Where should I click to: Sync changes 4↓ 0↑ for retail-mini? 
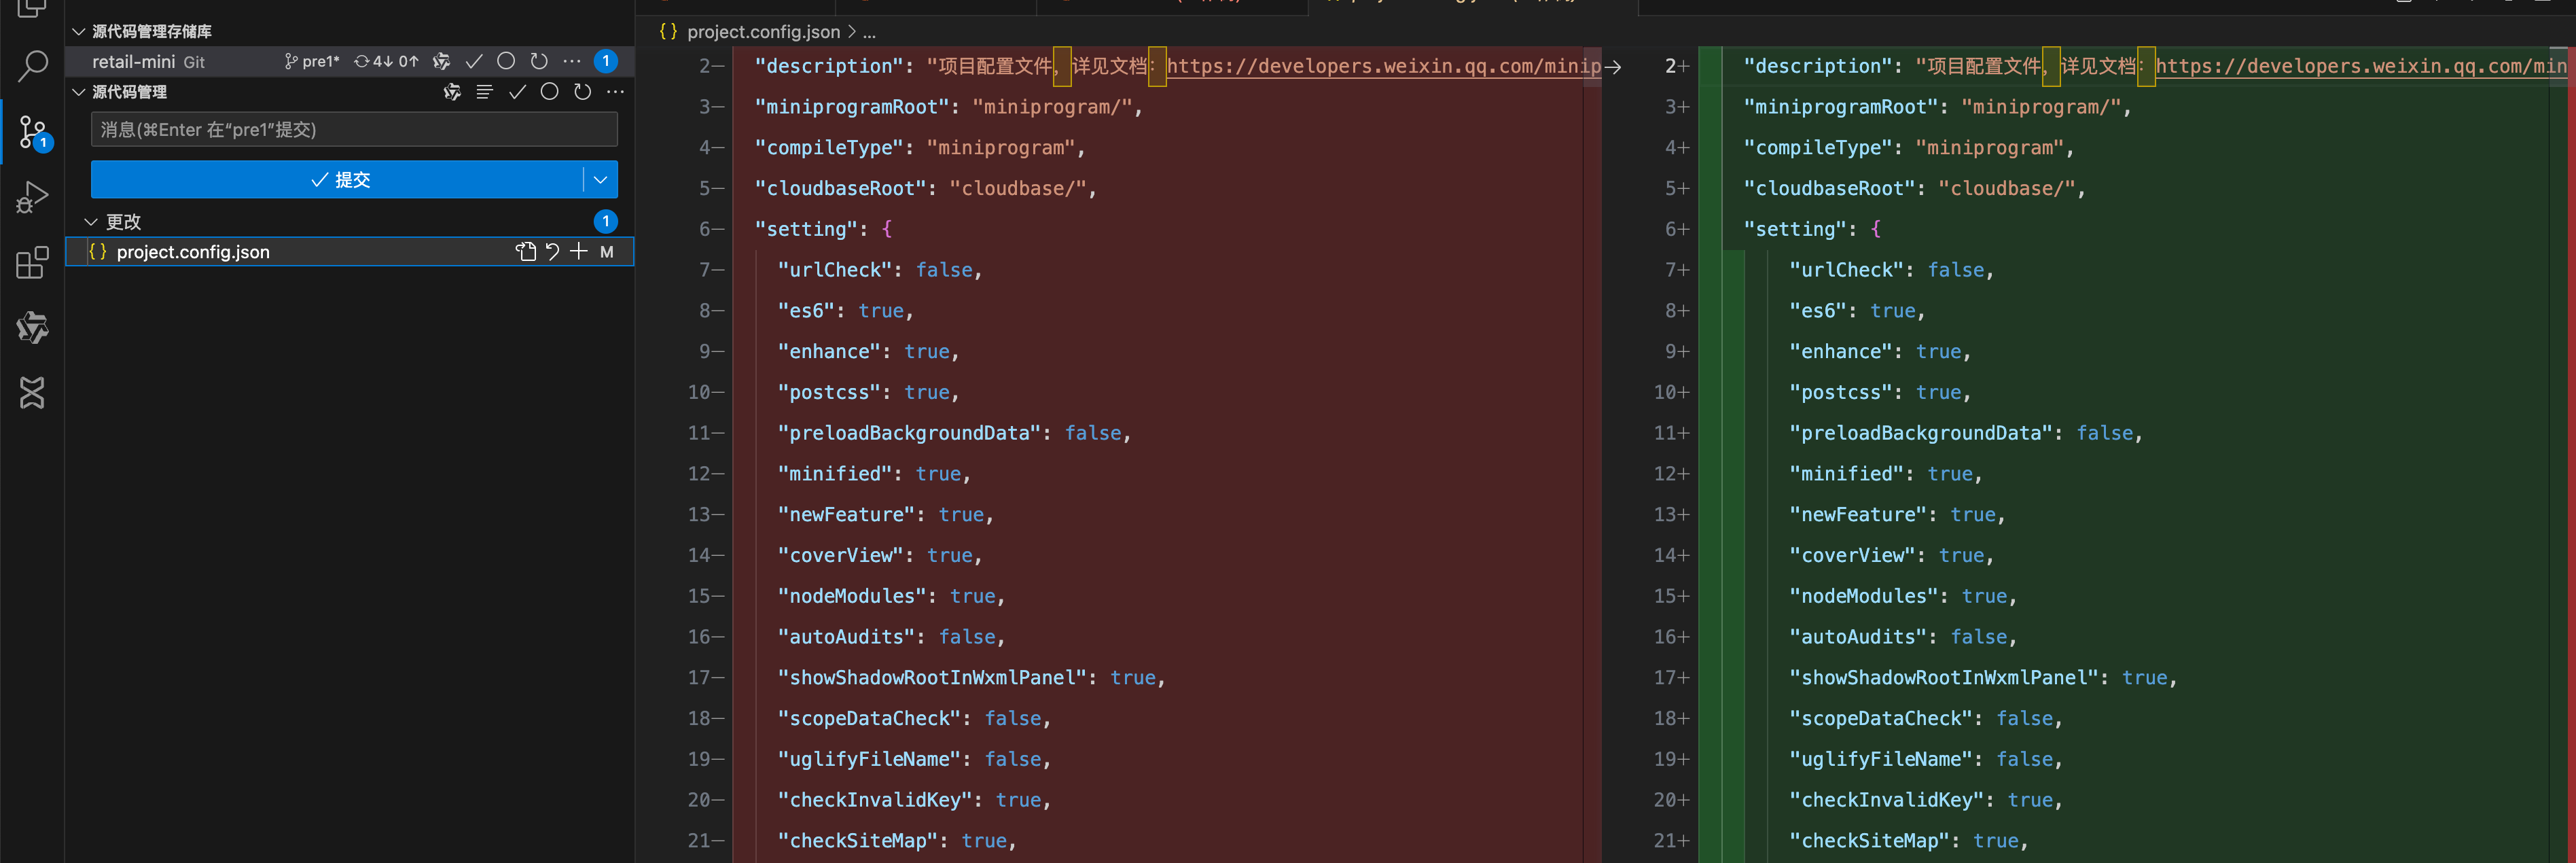386,62
